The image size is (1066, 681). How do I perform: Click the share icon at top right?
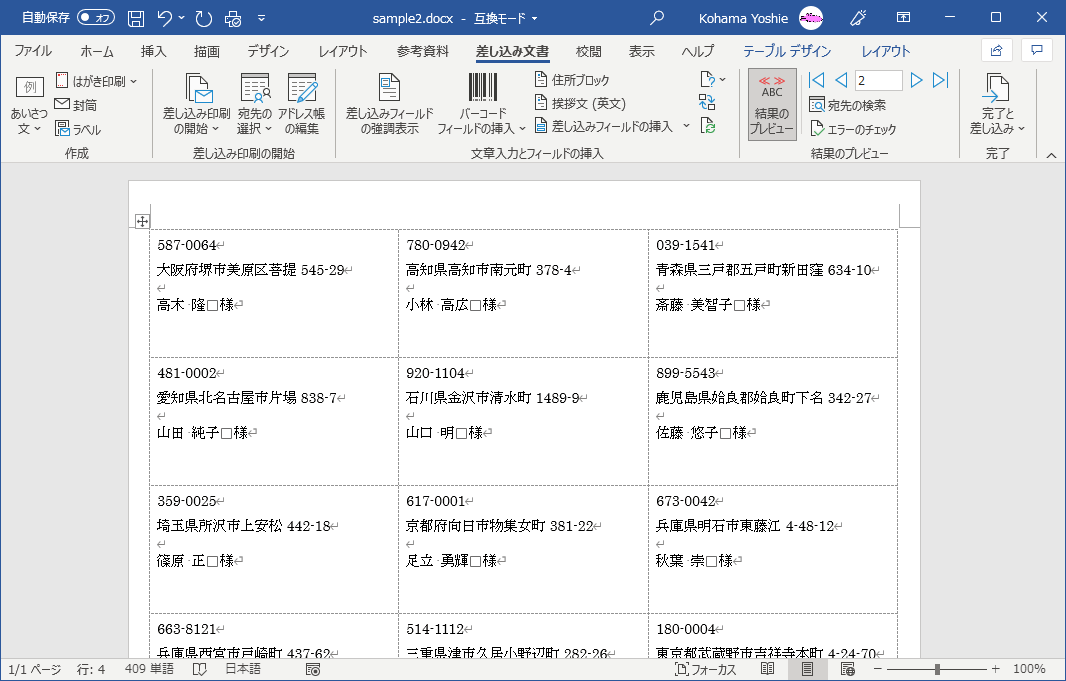[x=997, y=50]
